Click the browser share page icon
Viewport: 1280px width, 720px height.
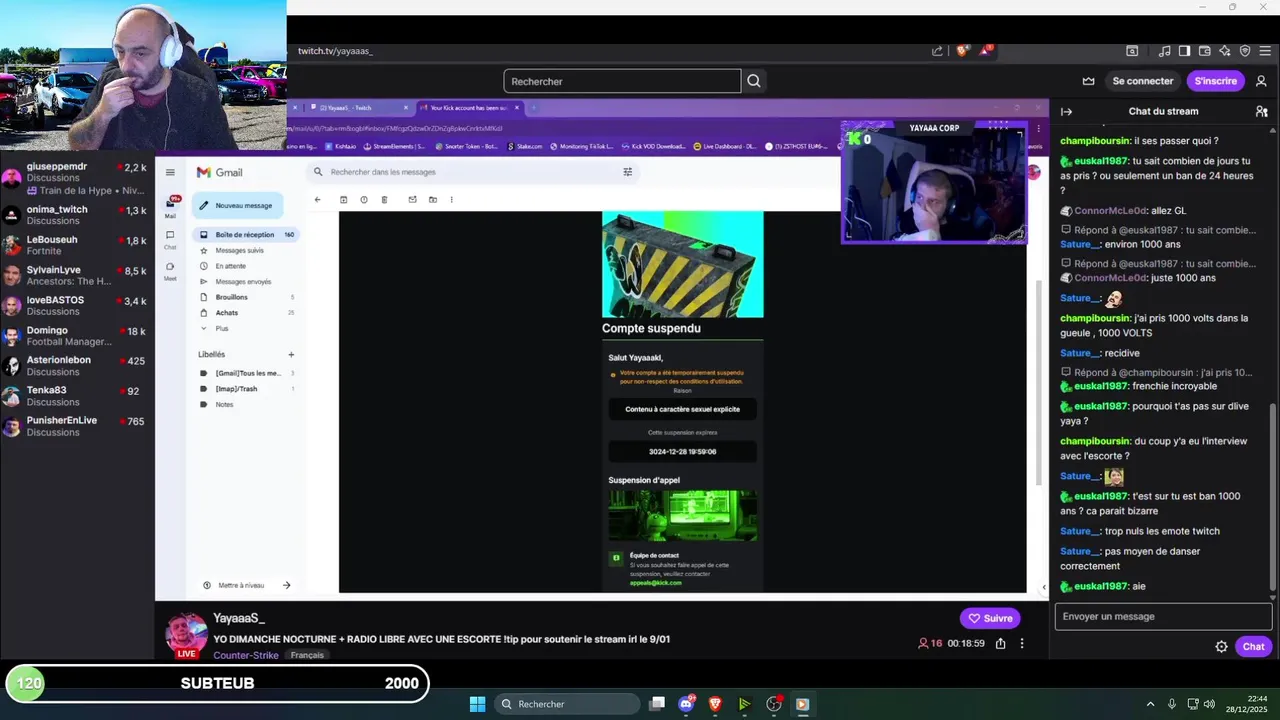click(x=937, y=51)
